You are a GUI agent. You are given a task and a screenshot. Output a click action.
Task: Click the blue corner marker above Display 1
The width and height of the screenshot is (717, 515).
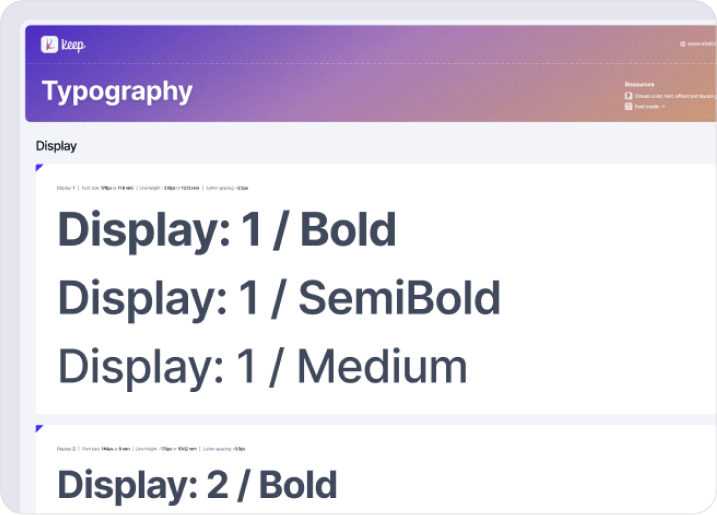click(39, 168)
